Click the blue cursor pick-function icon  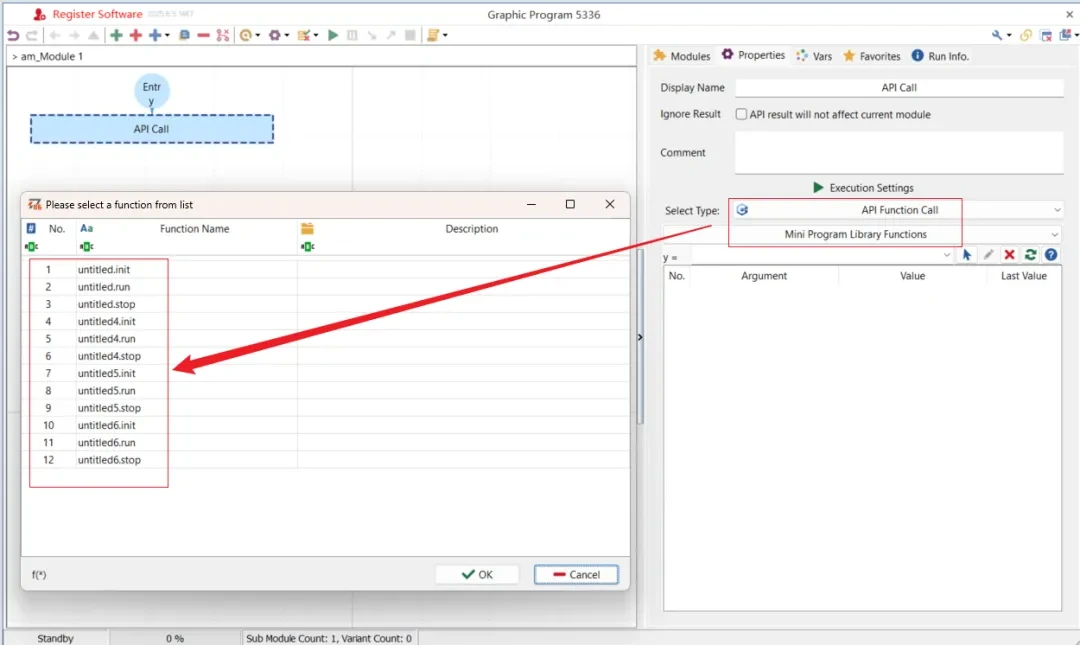(967, 255)
